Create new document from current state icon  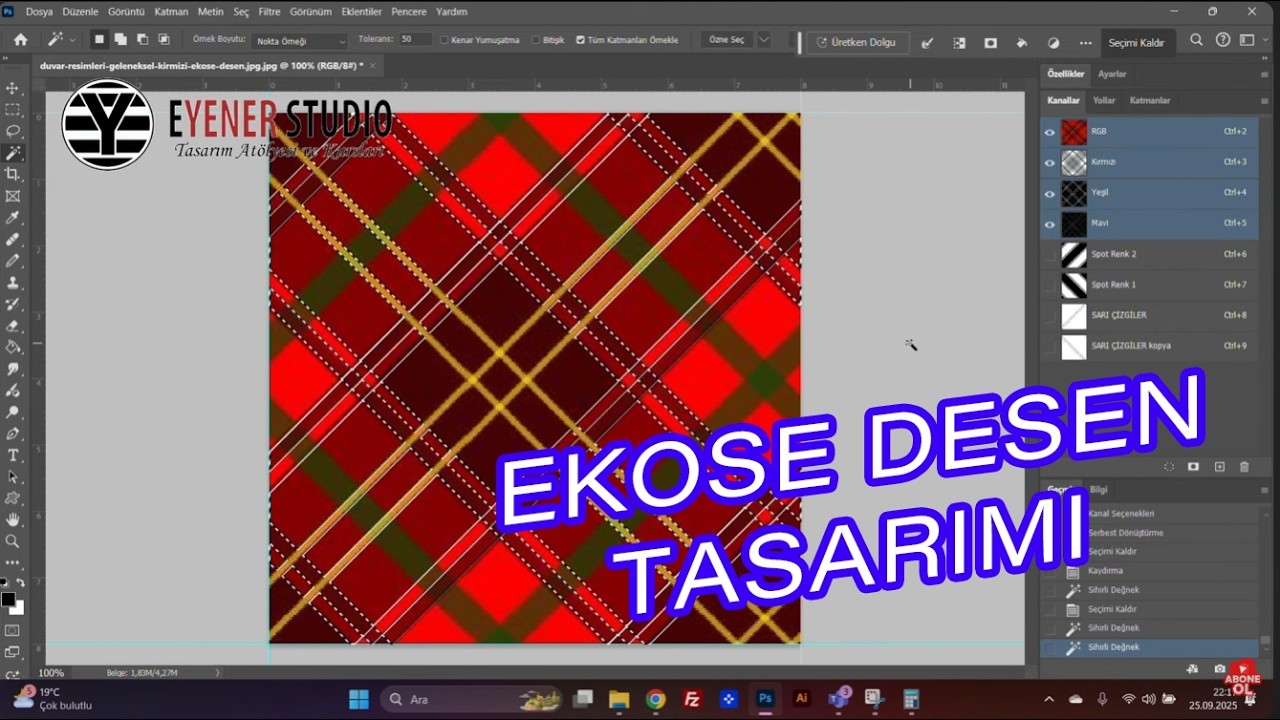click(x=1193, y=669)
